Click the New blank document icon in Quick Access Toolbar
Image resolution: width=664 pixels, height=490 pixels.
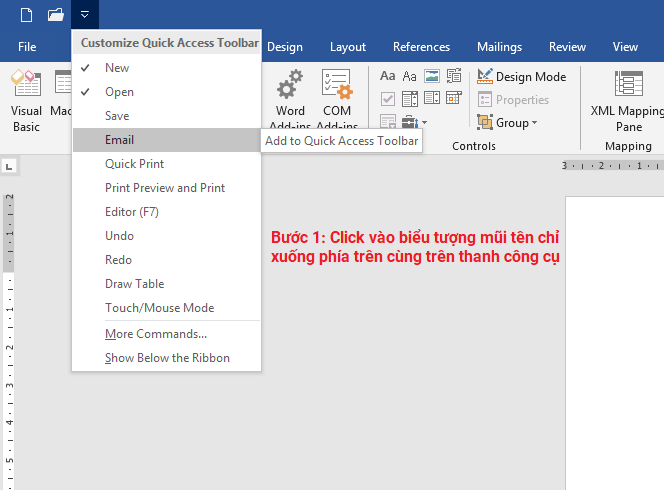tap(26, 15)
